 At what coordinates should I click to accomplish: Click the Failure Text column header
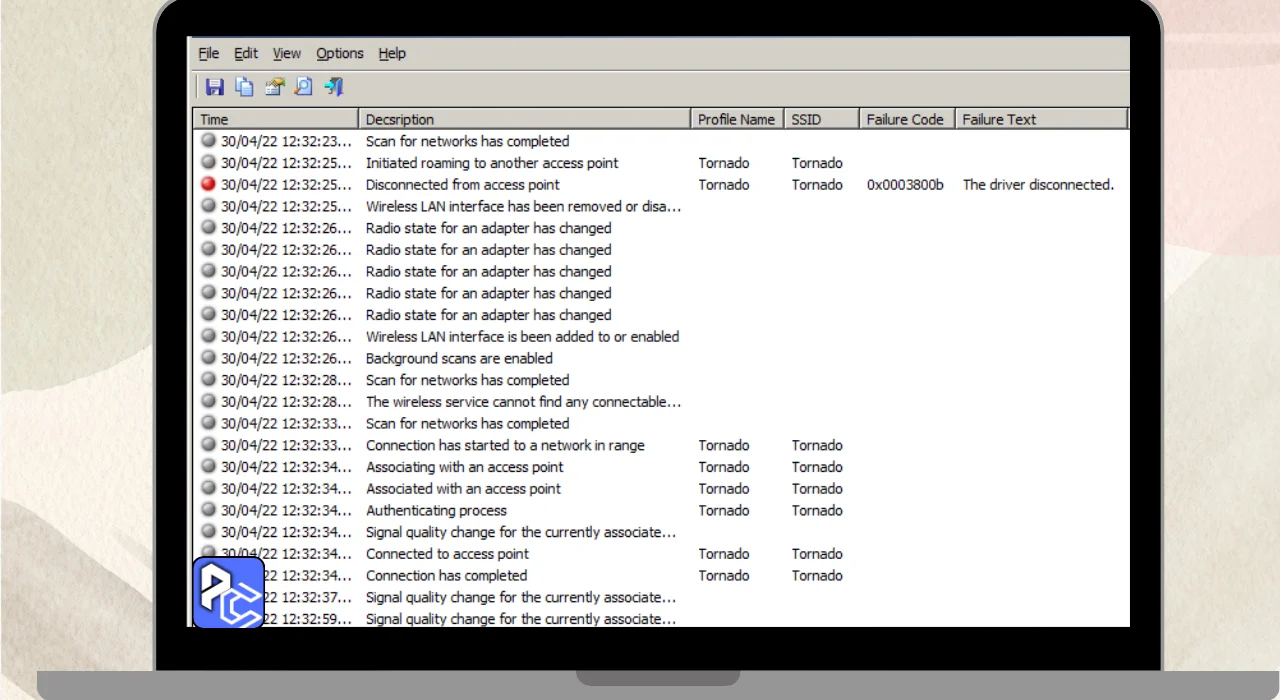point(1040,119)
